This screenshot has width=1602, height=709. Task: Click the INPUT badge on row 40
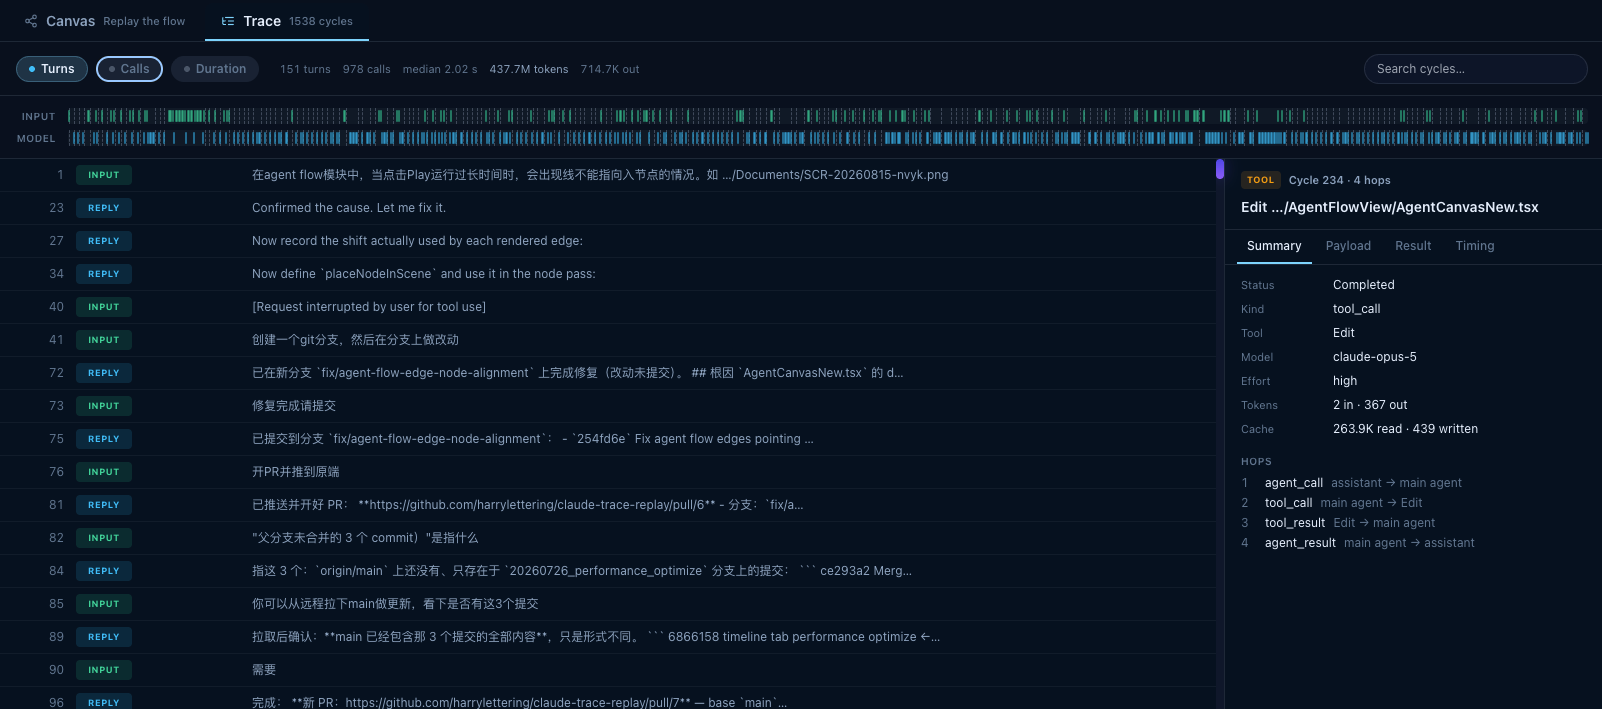pos(104,307)
